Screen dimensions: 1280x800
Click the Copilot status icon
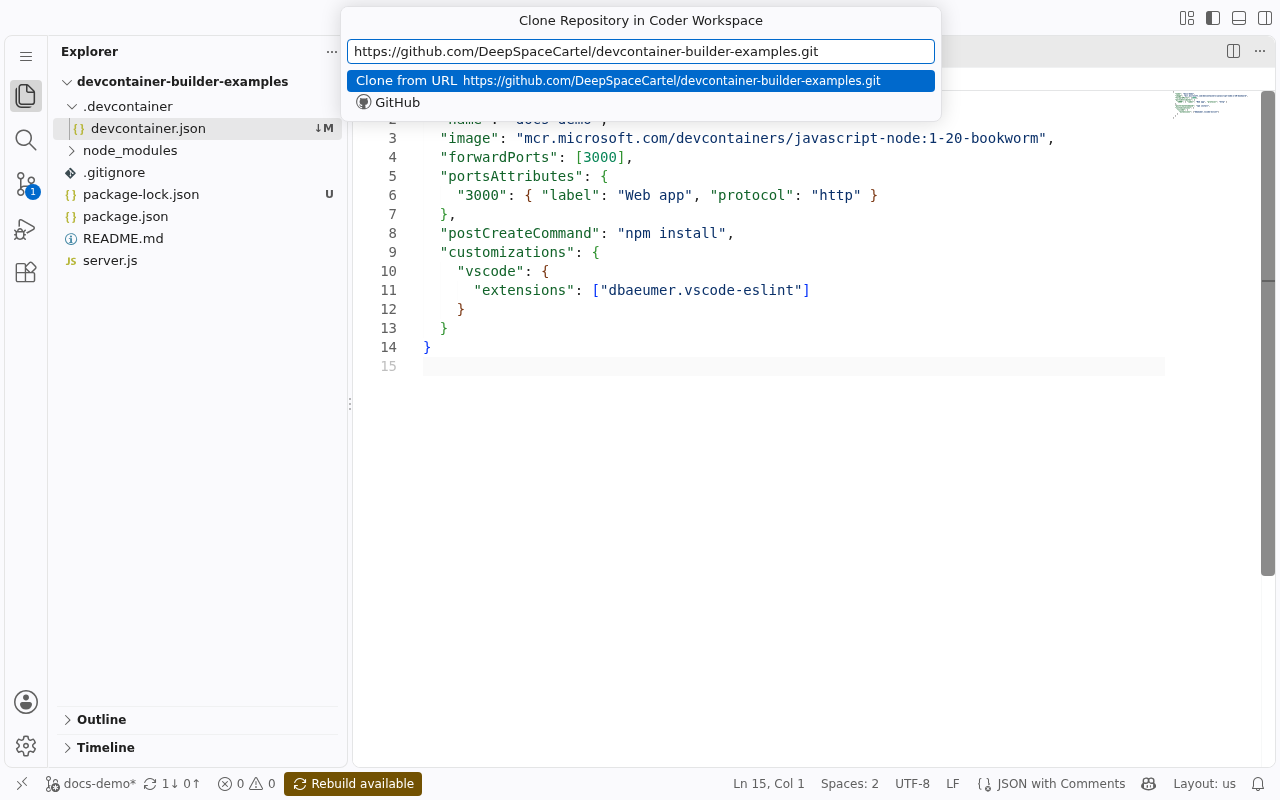pos(1149,784)
